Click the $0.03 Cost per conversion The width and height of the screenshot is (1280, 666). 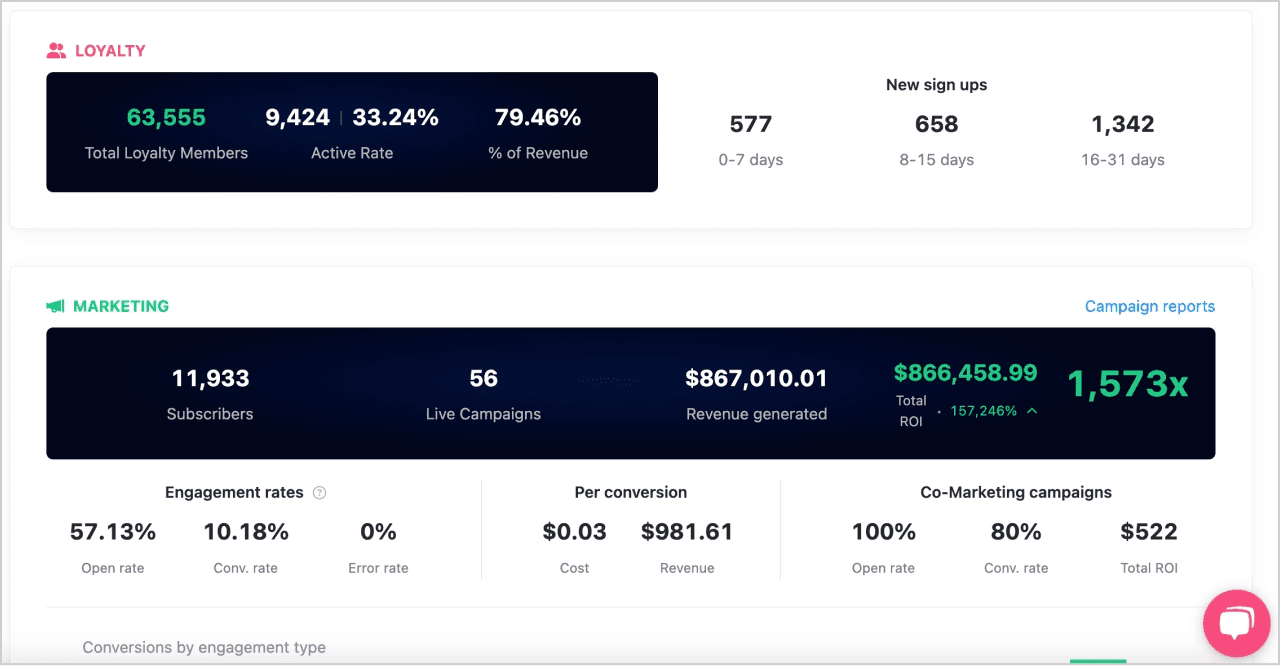pos(574,532)
